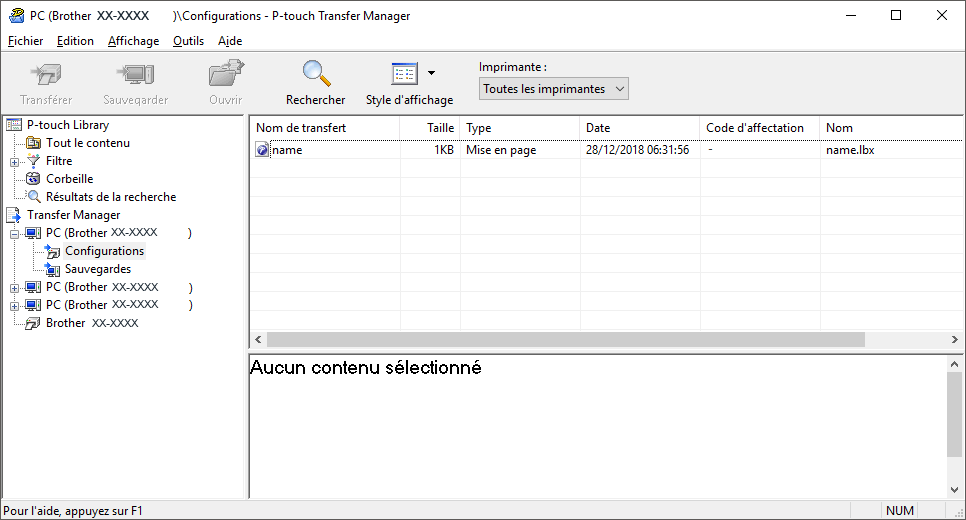Image resolution: width=966 pixels, height=520 pixels.
Task: Click the Style d'affichage icon
Action: 405,73
